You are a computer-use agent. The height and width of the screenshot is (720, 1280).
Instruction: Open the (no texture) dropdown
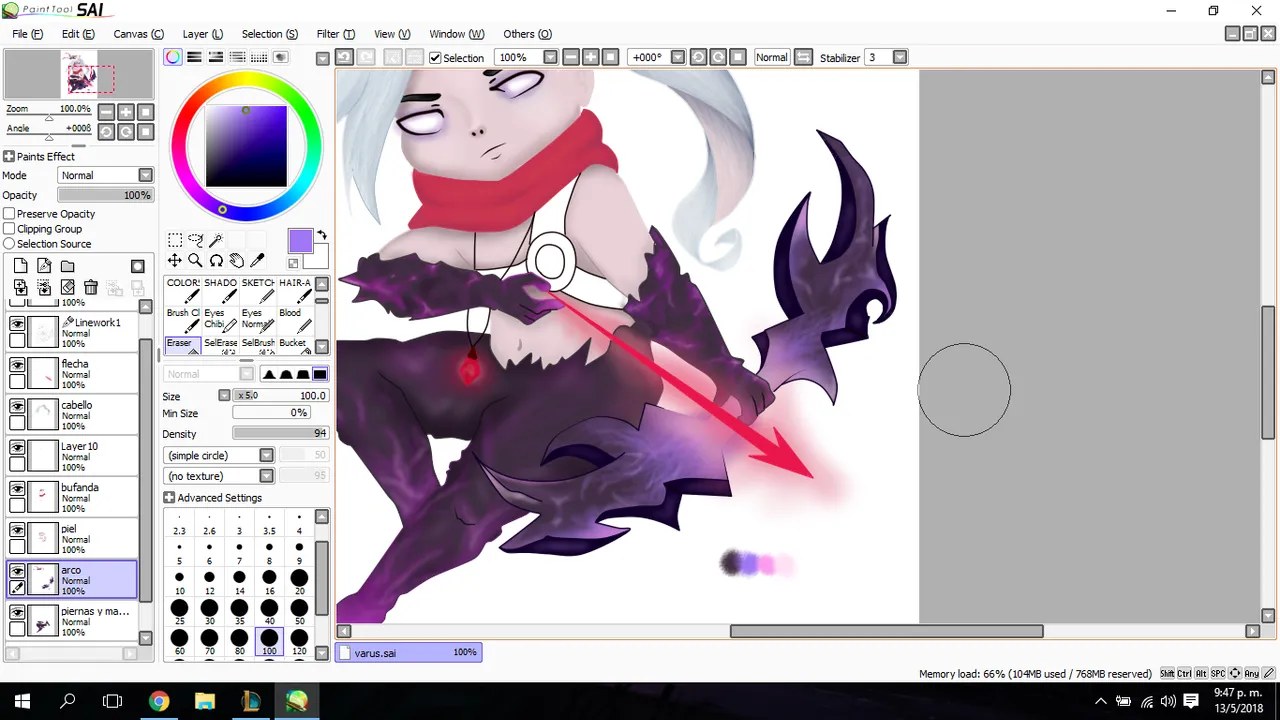point(266,476)
